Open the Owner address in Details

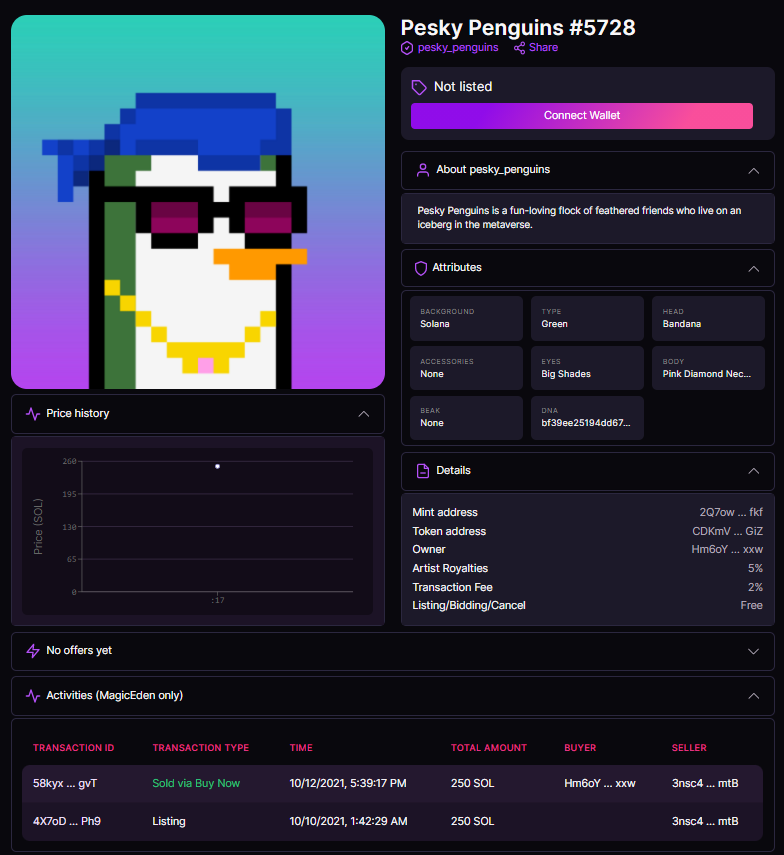(727, 550)
